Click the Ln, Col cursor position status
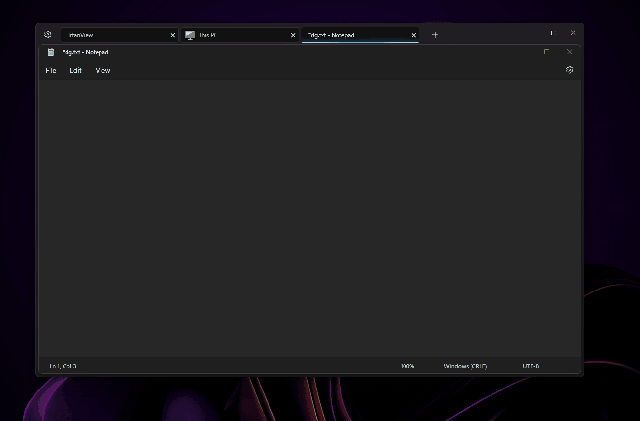Screen dimensions: 640x421 point(63,366)
